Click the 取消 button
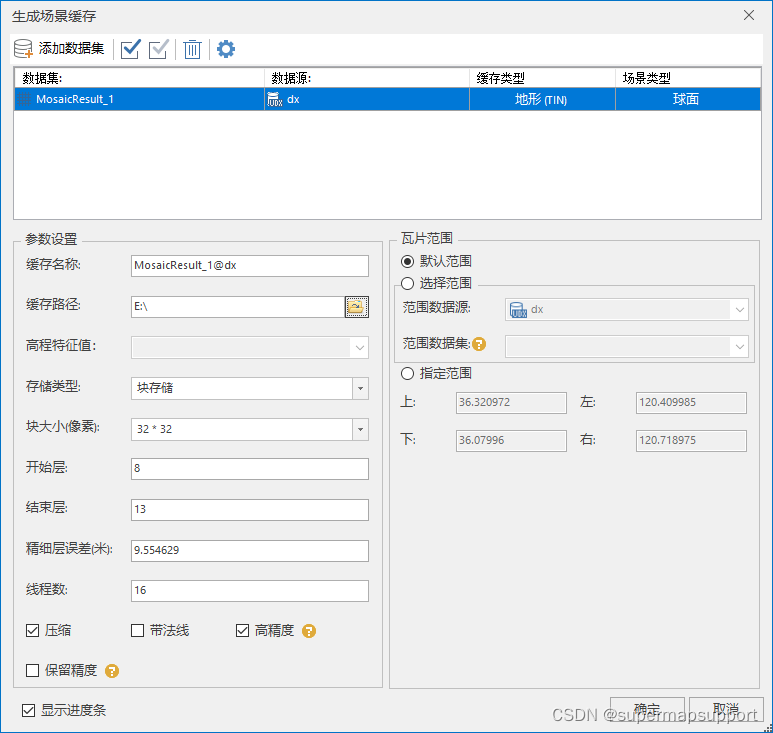Screen dimensions: 773x733 click(726, 710)
